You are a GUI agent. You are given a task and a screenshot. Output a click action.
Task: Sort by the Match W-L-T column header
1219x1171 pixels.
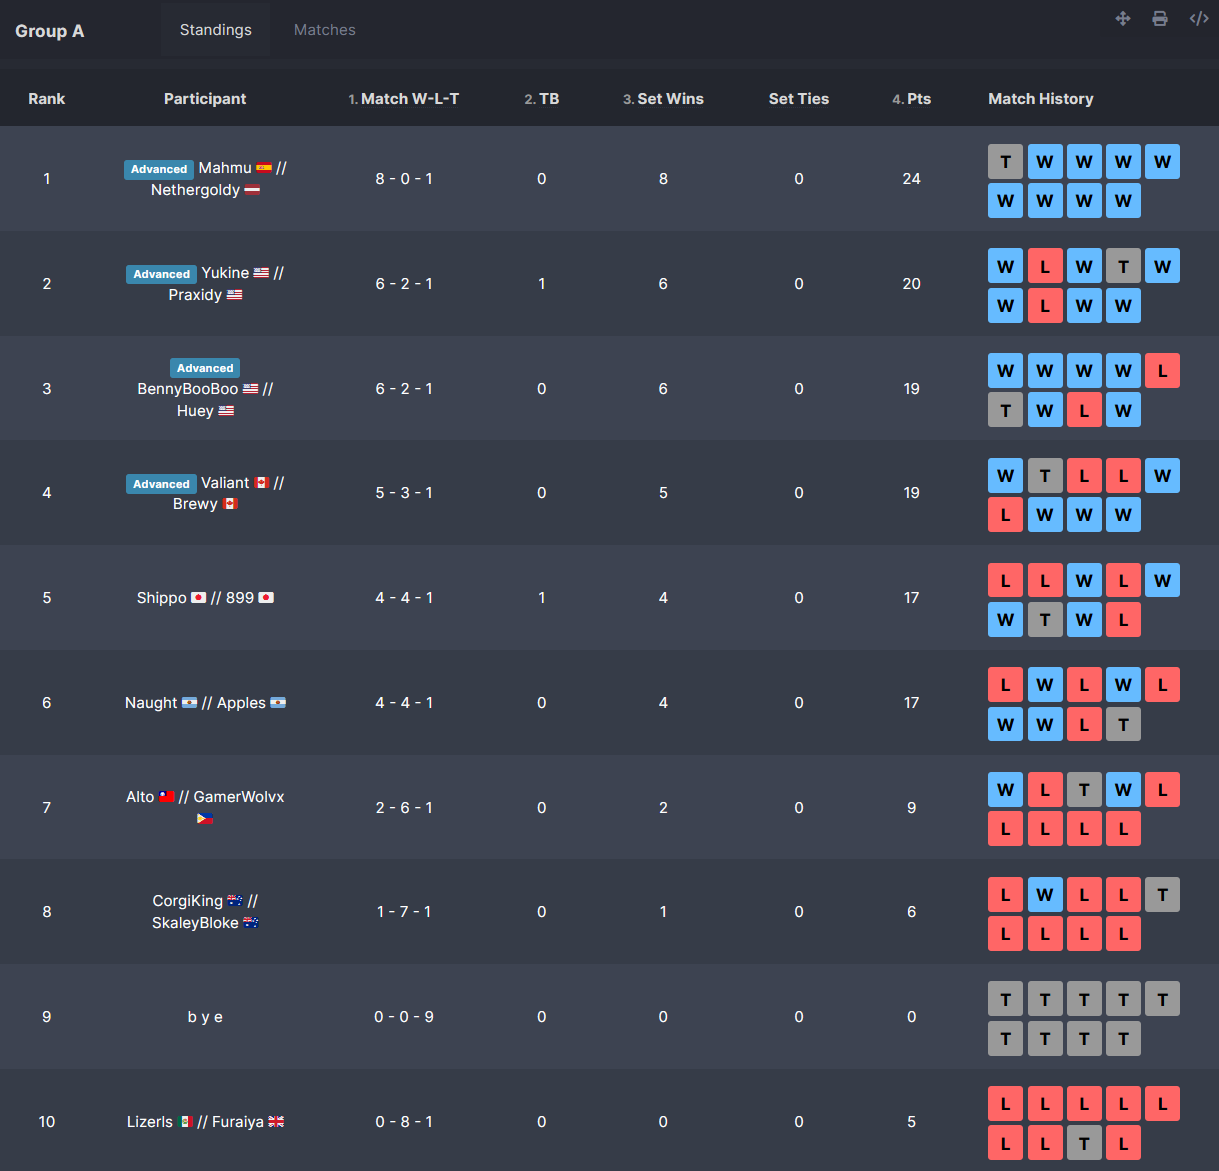point(404,99)
